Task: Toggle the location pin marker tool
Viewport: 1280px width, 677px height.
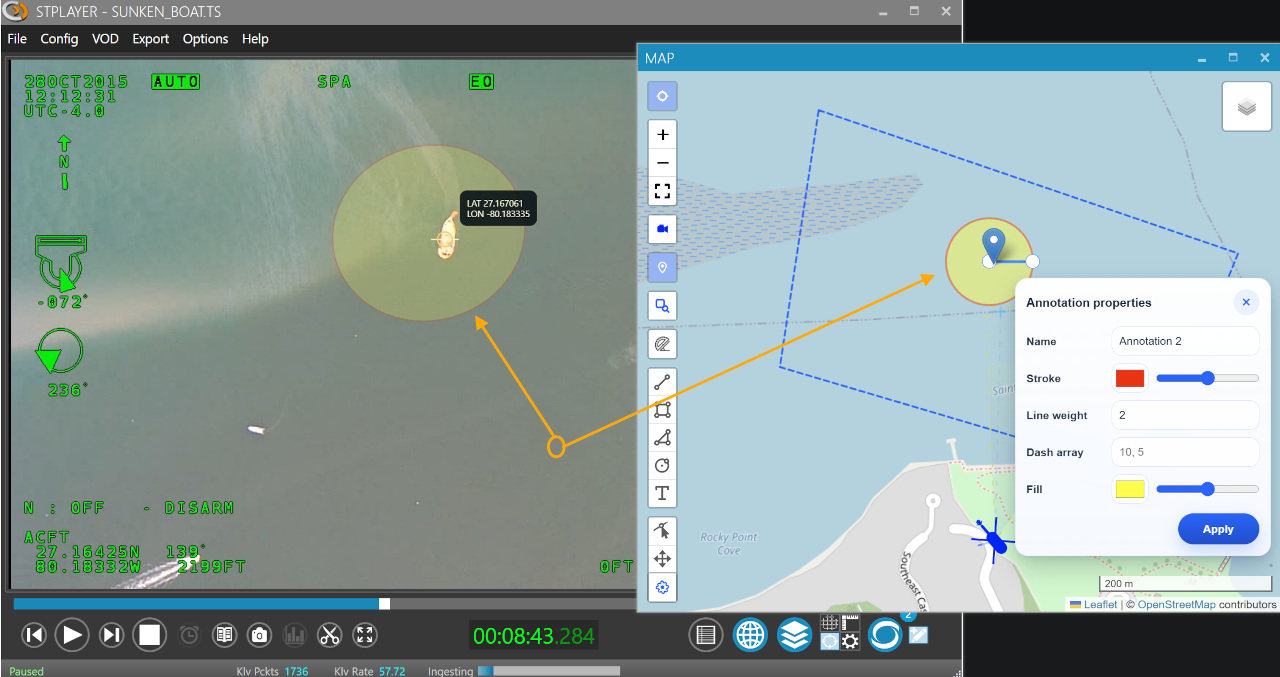Action: (x=662, y=267)
